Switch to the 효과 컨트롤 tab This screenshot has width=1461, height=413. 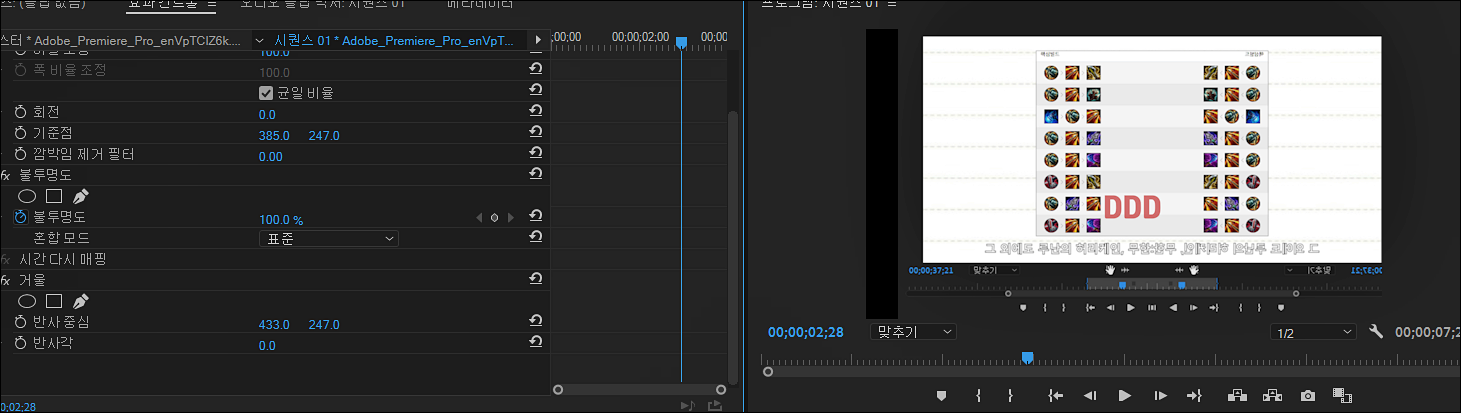[164, 4]
